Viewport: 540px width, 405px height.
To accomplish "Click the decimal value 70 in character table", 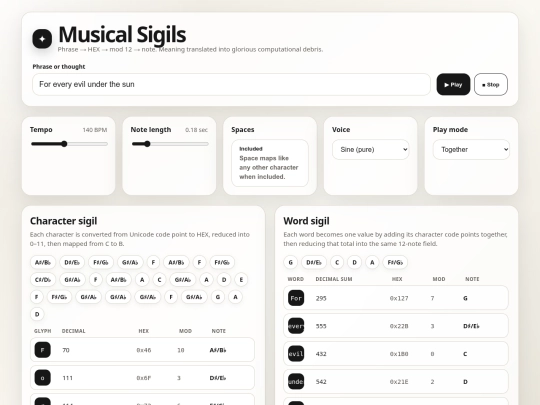I will (x=66, y=350).
